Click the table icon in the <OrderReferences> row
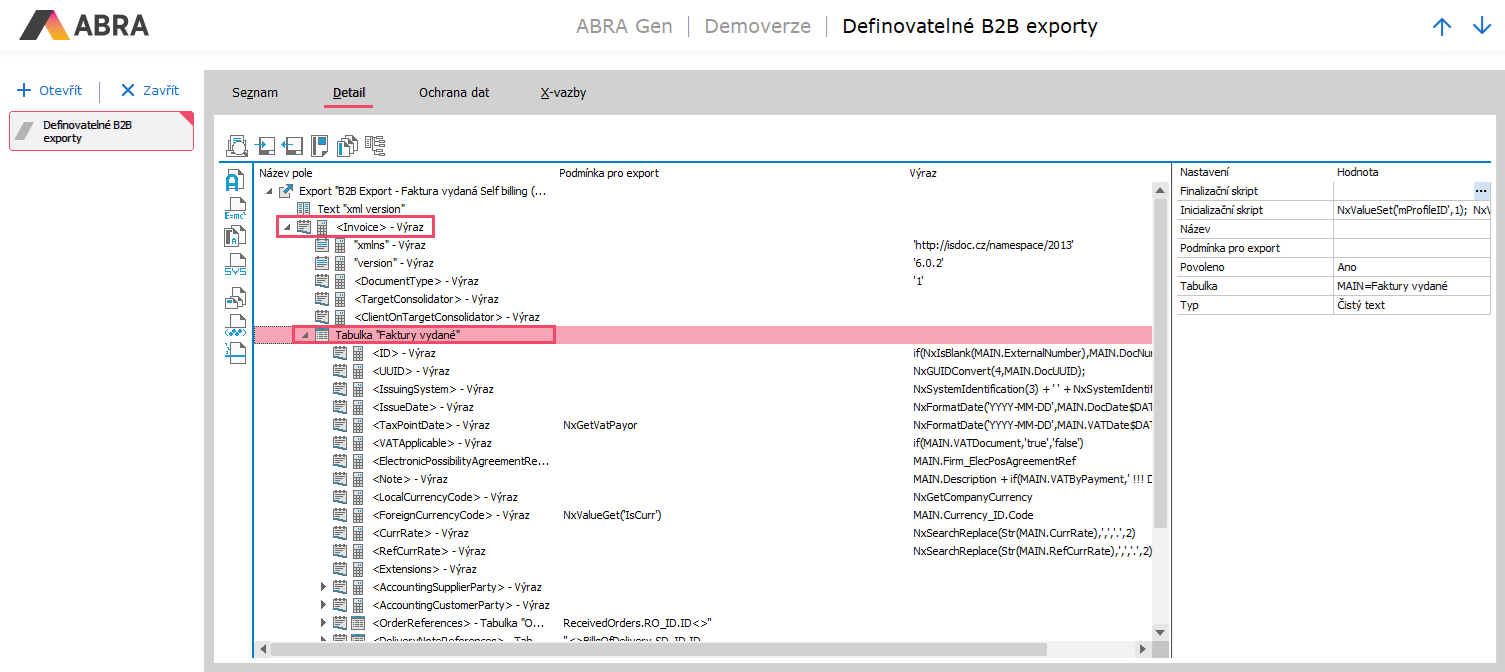The height and width of the screenshot is (672, 1505). 359,623
